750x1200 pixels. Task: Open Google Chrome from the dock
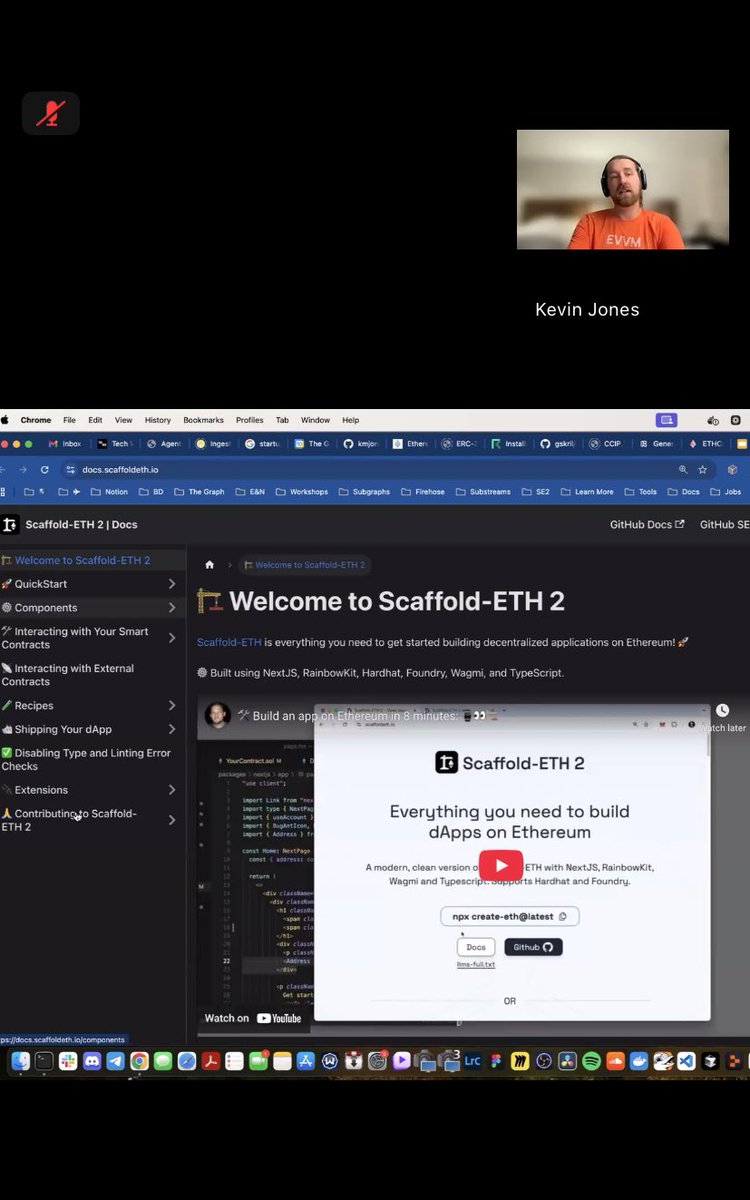(139, 1062)
